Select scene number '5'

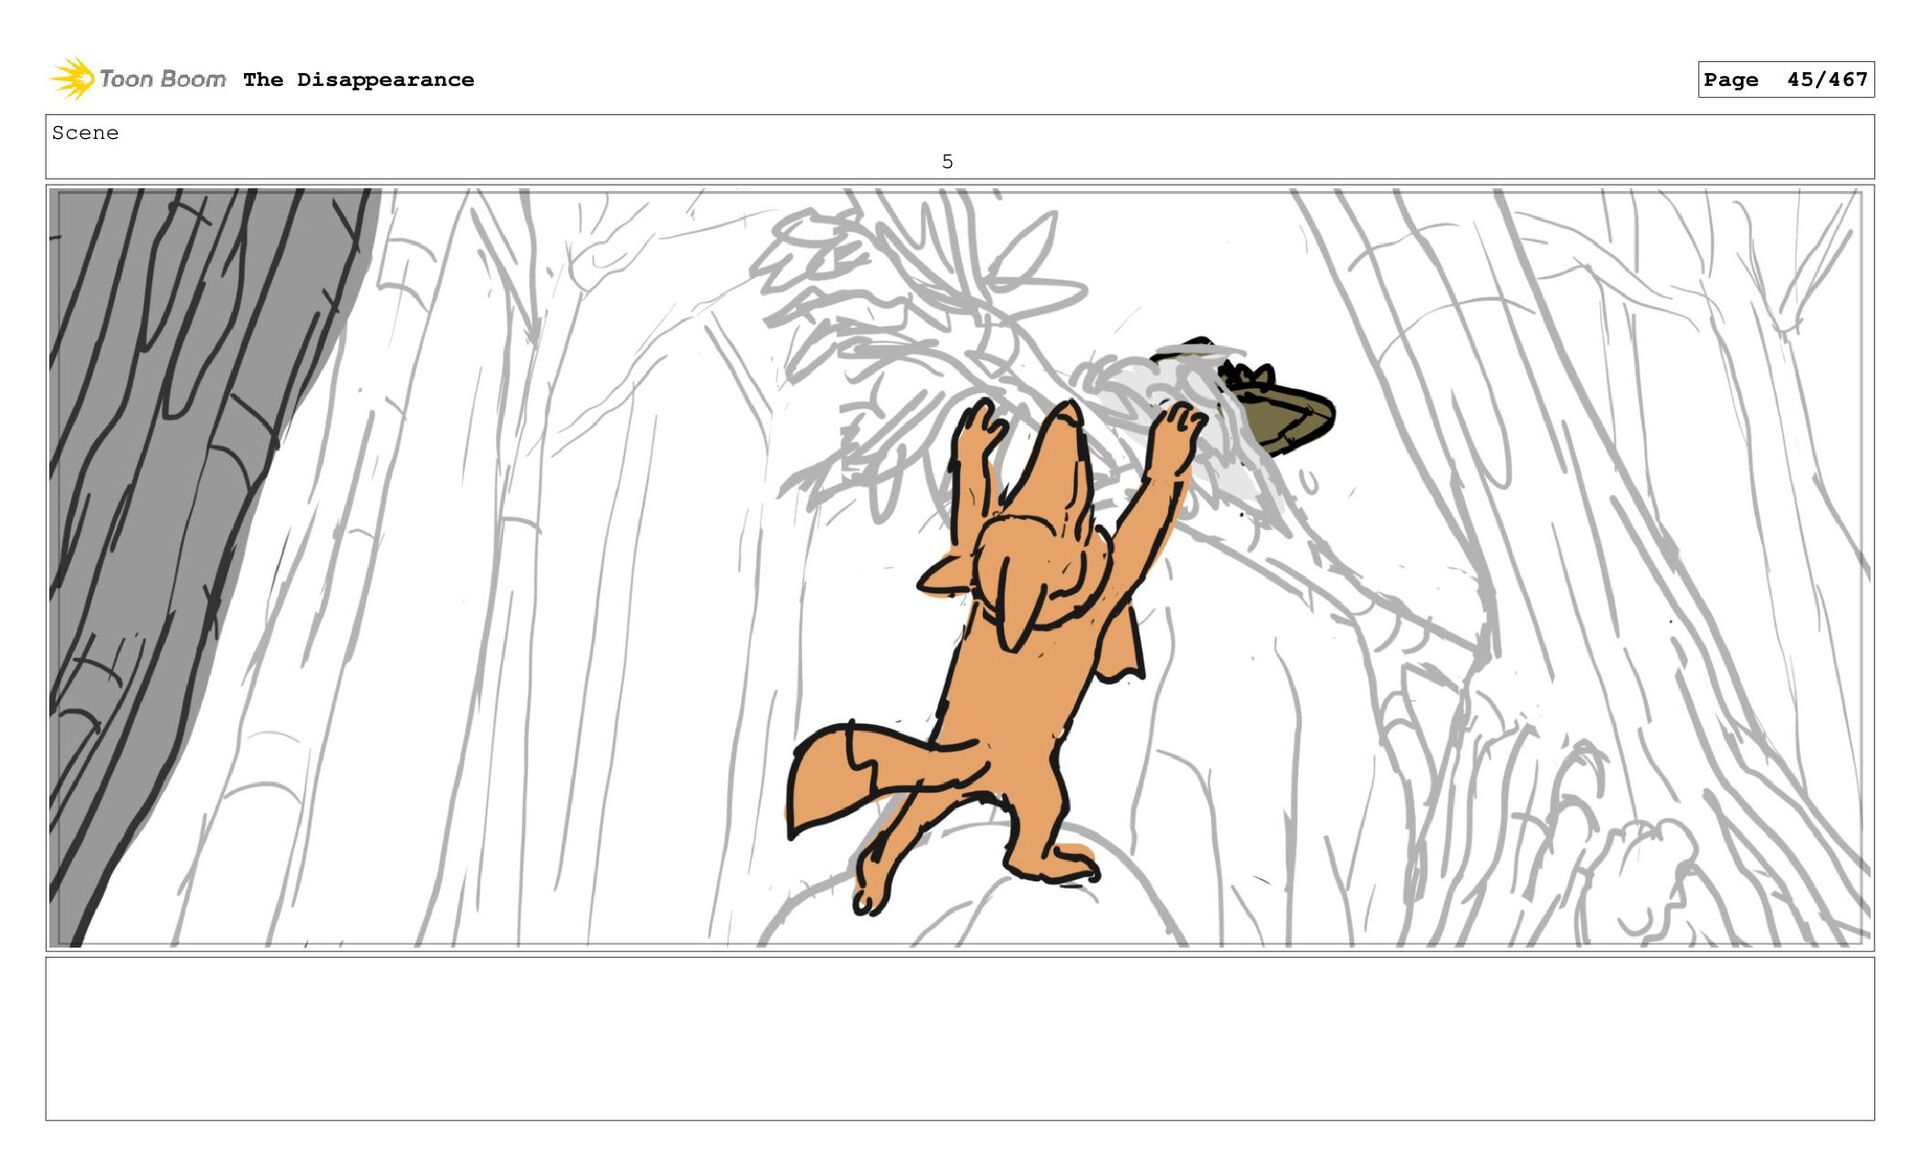click(947, 161)
